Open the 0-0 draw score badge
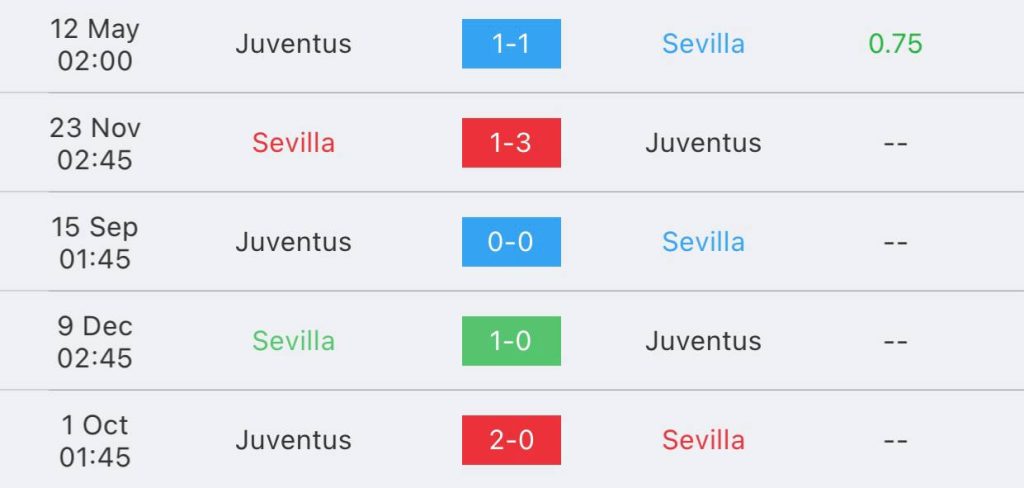Image resolution: width=1024 pixels, height=488 pixels. [x=511, y=242]
